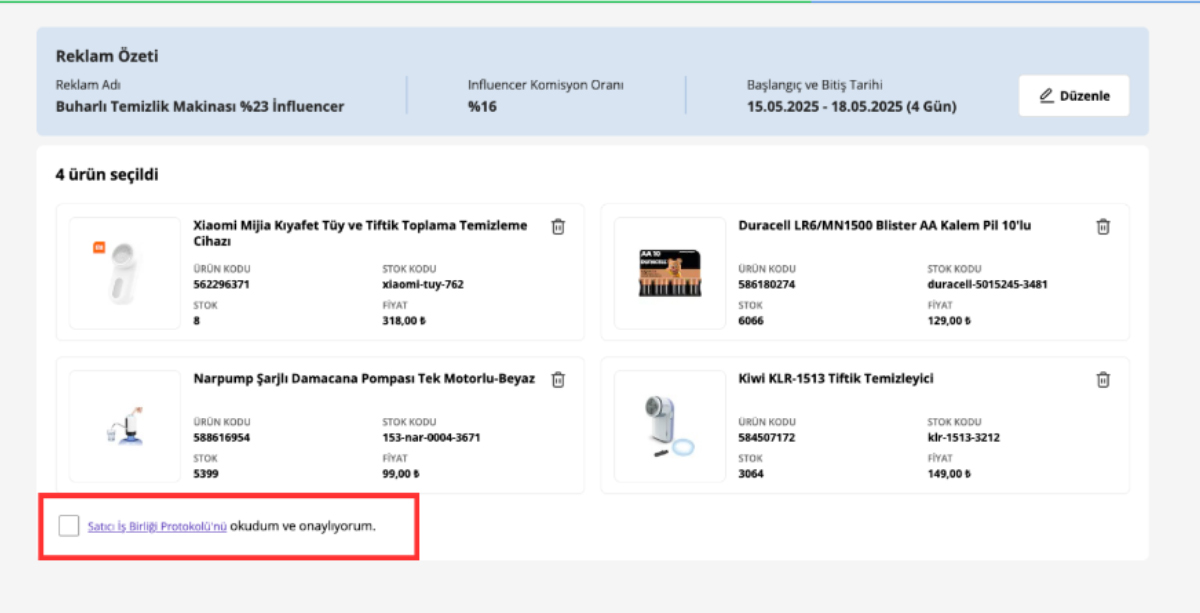
Task: Remove the Duracell AA Kalem Pil product
Action: coord(1103,227)
